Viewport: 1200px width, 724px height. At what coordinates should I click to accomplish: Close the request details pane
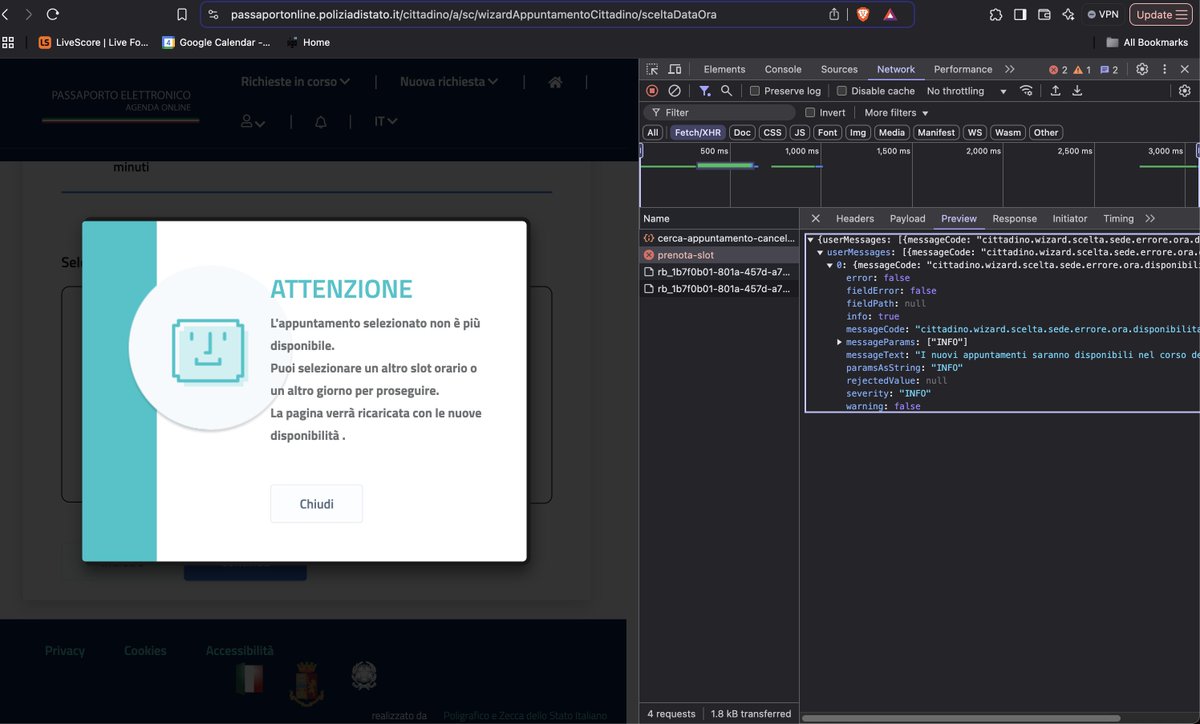point(815,218)
